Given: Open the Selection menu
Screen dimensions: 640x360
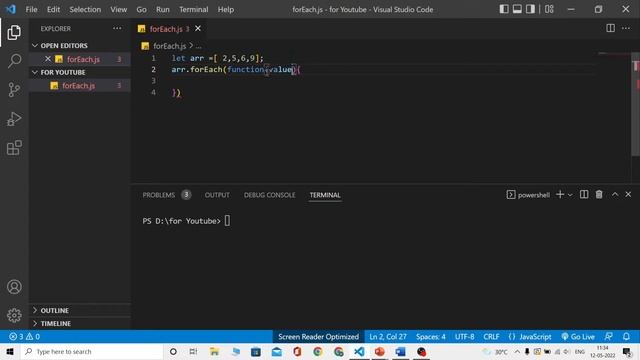Looking at the screenshot, I should [85, 9].
